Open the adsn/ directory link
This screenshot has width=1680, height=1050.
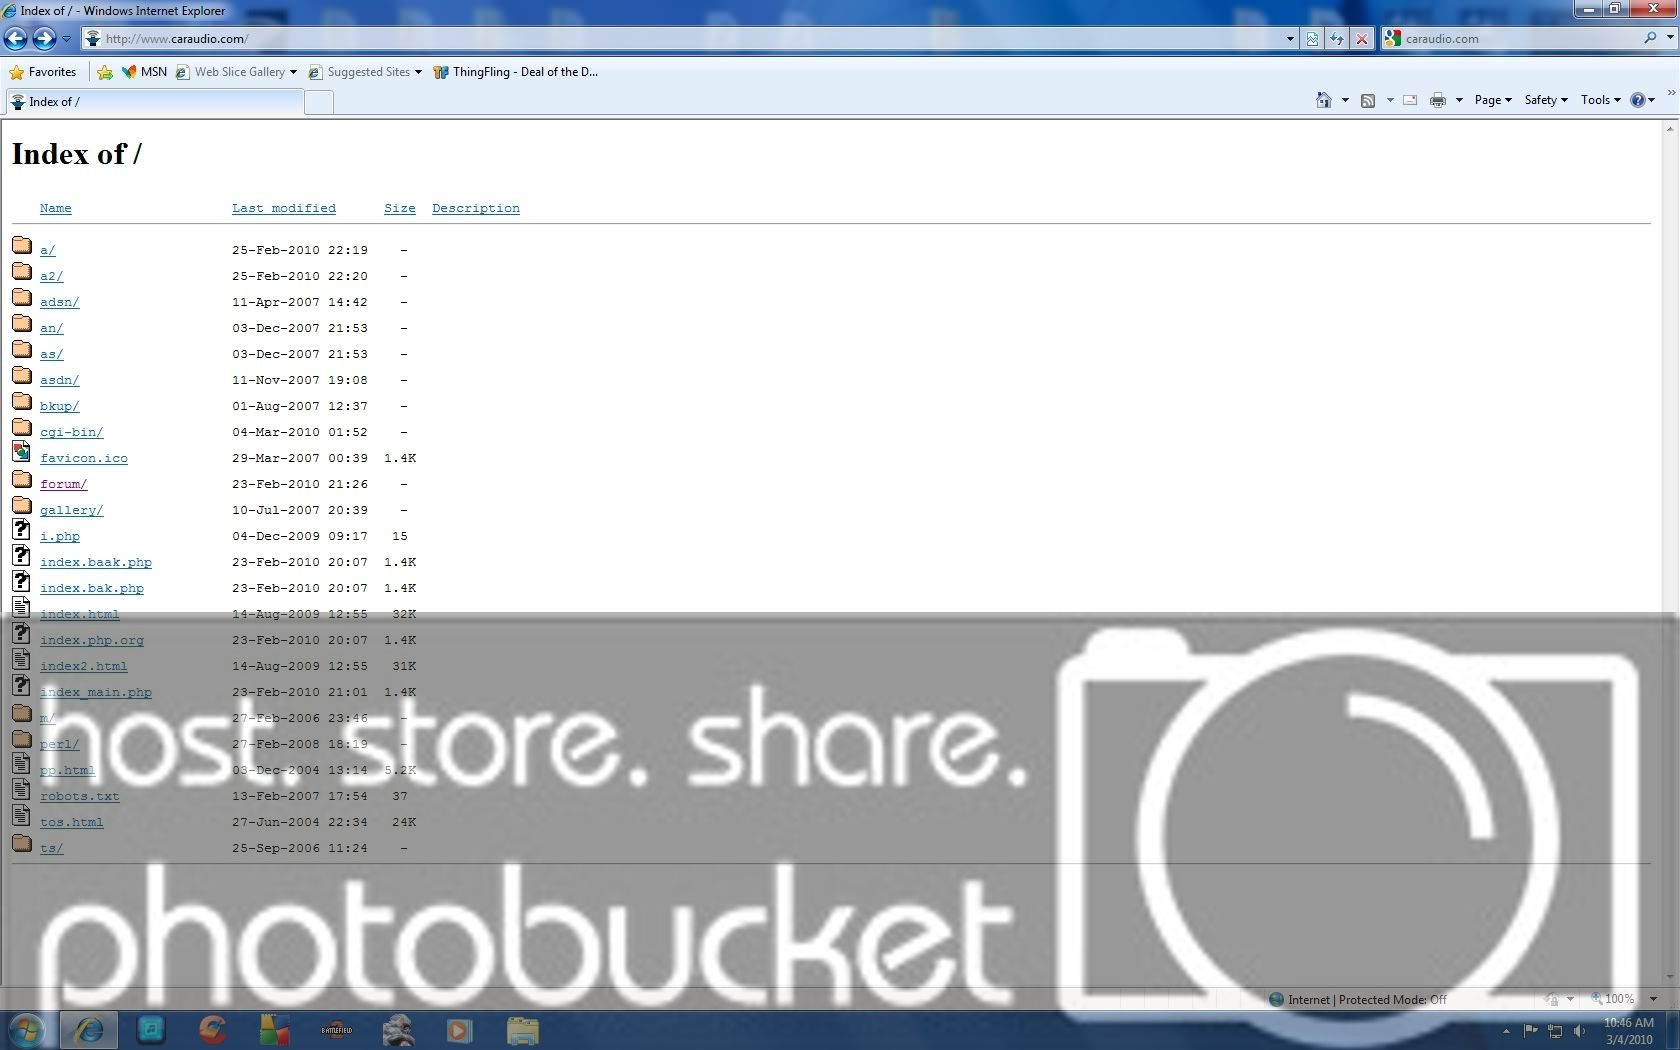[60, 302]
